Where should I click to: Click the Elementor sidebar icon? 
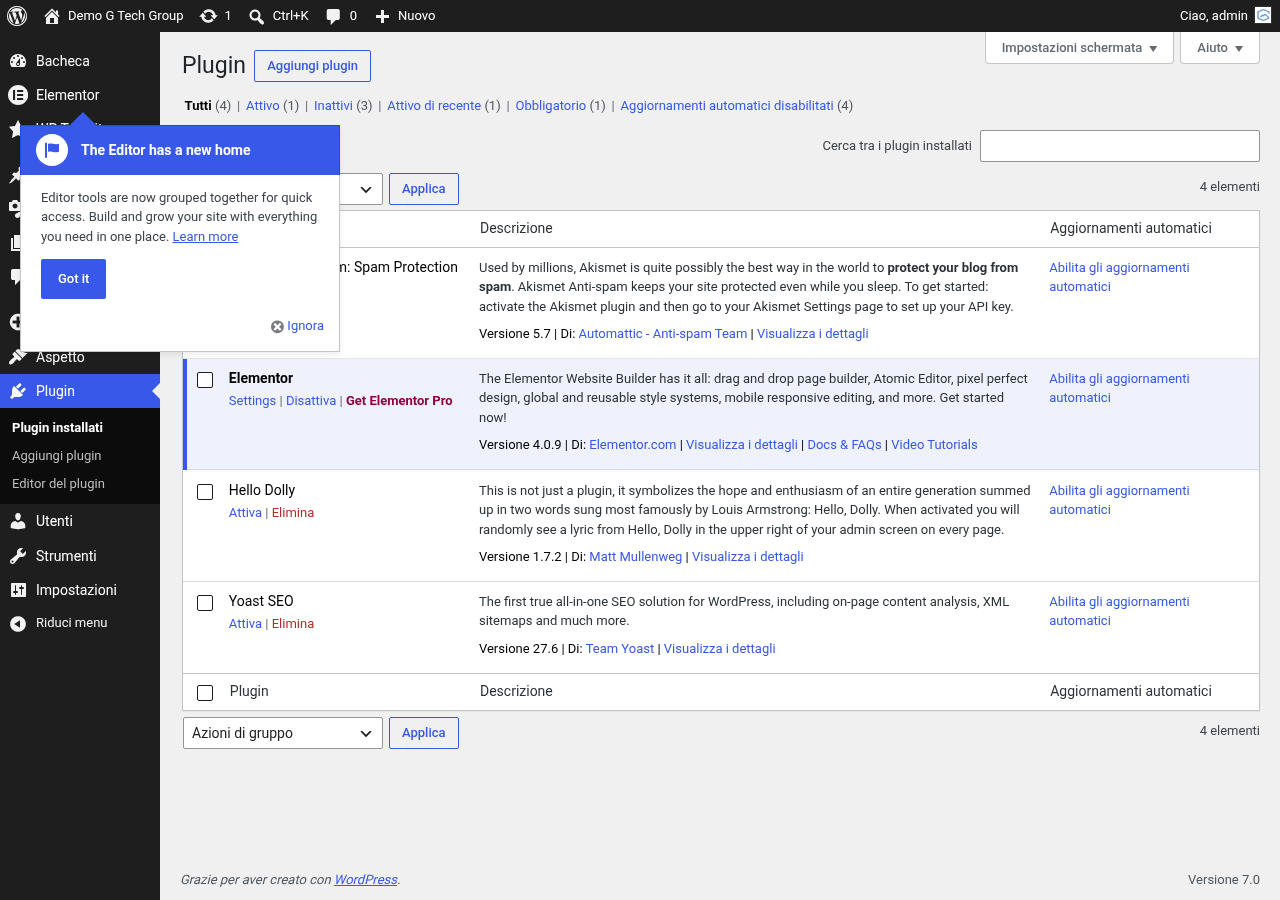18,95
